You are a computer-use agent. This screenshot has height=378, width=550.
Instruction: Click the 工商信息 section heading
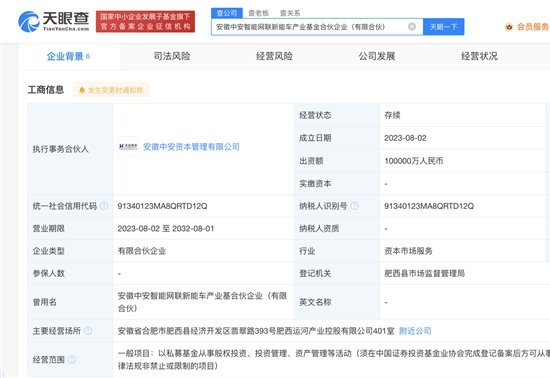[46, 90]
